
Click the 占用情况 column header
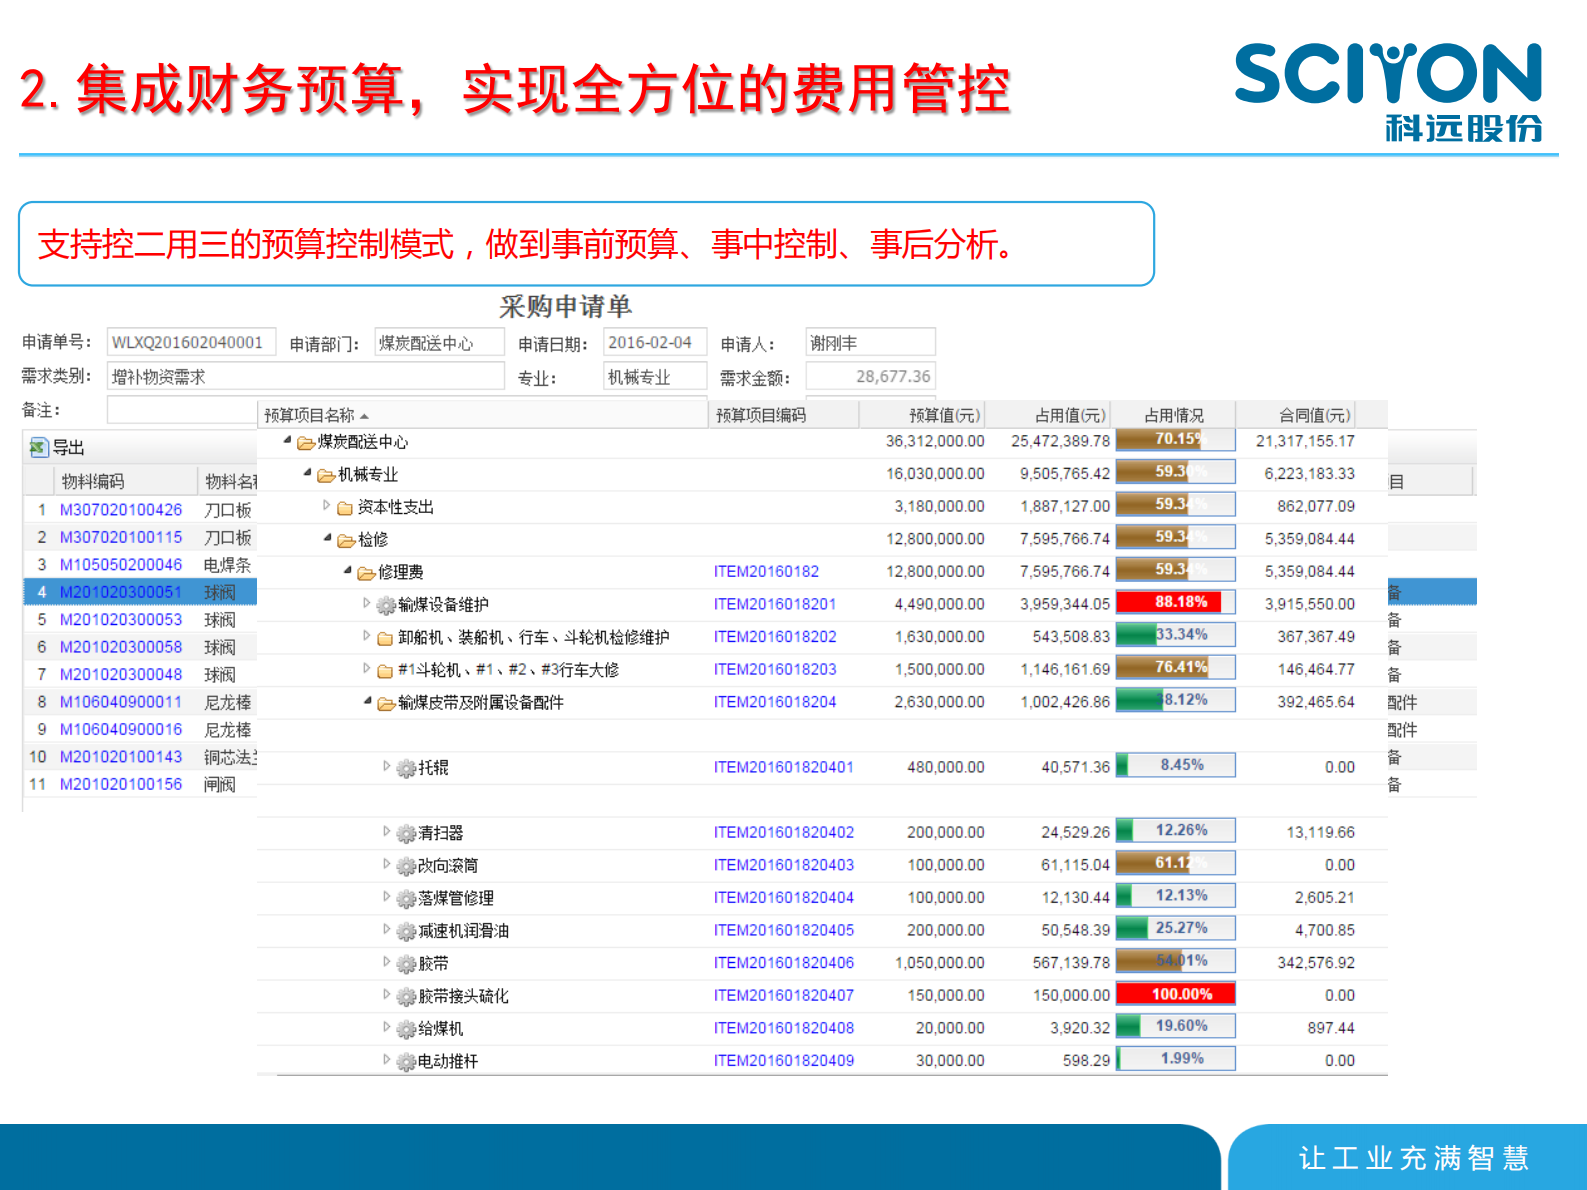click(1174, 415)
